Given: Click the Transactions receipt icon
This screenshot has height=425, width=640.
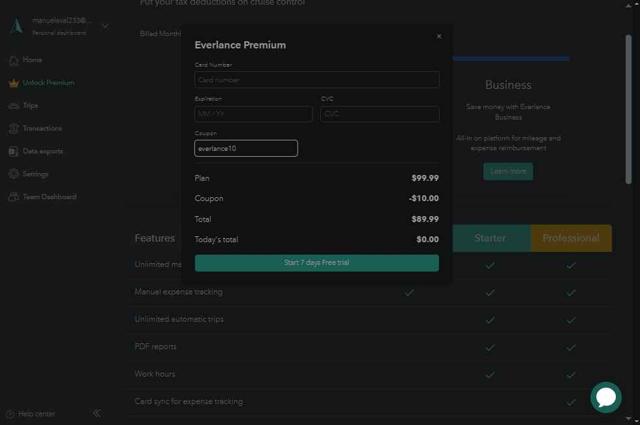Looking at the screenshot, I should 14,129.
